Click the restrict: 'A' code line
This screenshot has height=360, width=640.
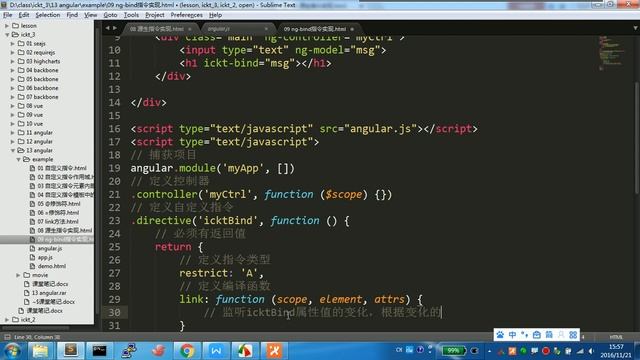click(x=222, y=273)
